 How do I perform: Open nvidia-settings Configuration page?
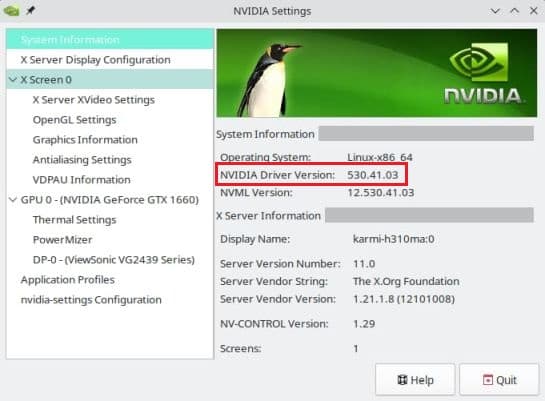(91, 300)
